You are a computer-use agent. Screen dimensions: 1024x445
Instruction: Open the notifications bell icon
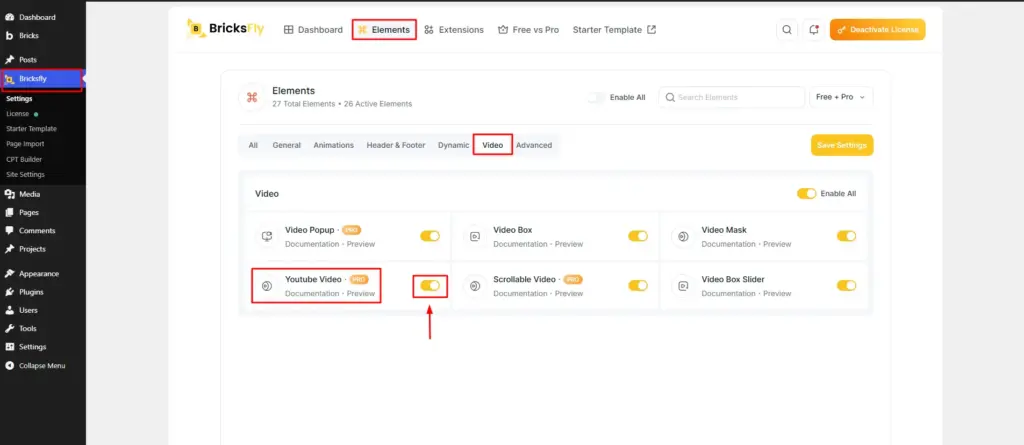(x=813, y=29)
